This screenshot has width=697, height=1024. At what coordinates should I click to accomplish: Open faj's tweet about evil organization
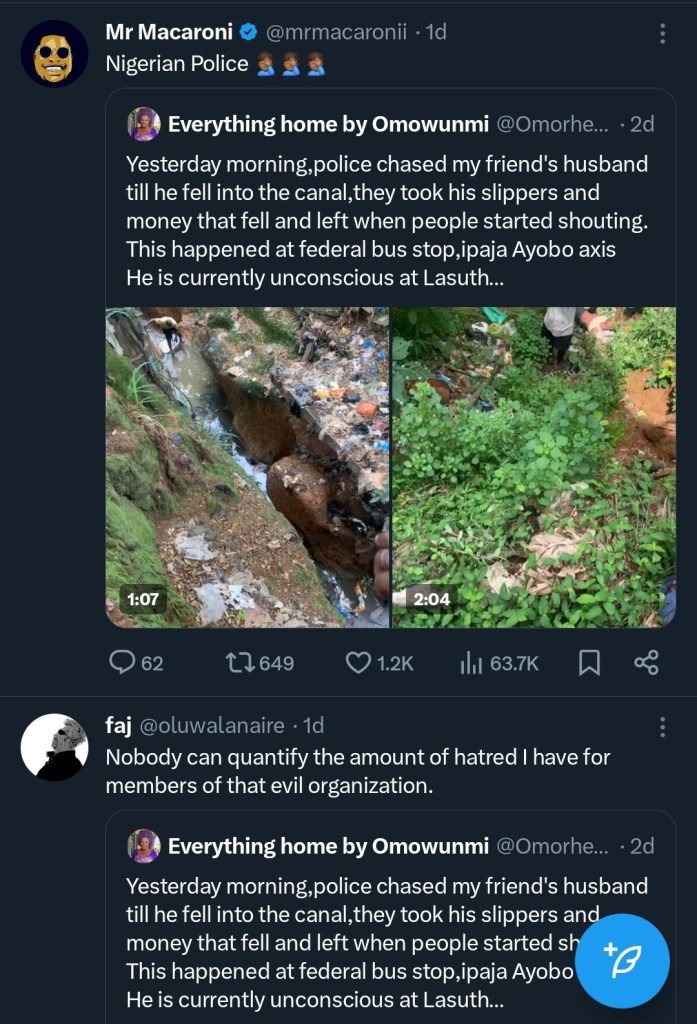click(357, 771)
